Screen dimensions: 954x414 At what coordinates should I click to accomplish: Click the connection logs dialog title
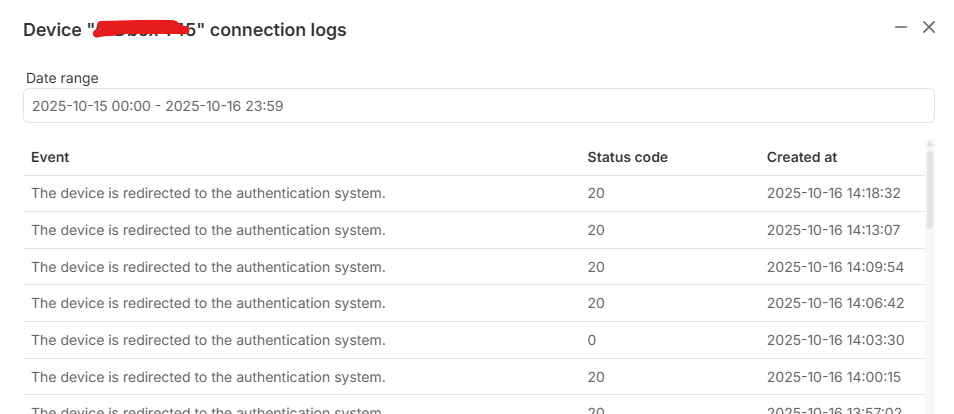185,29
